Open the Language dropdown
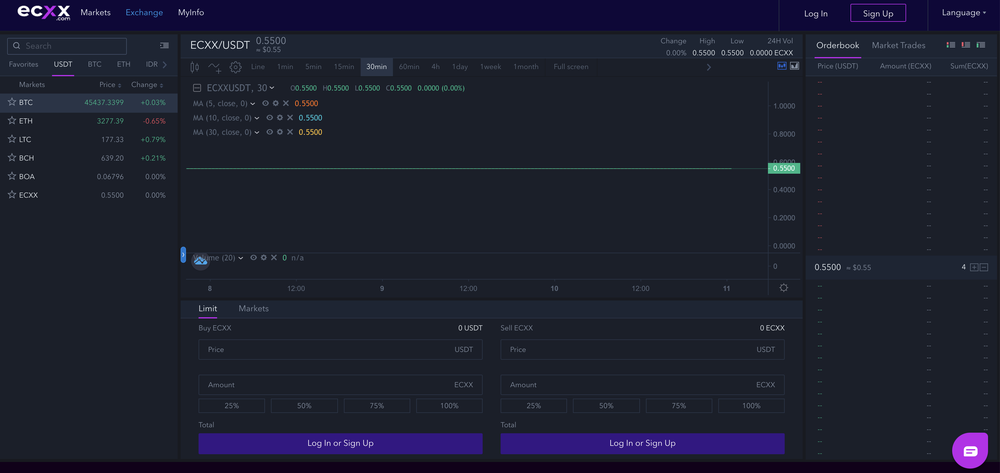This screenshot has height=473, width=1000. point(964,13)
